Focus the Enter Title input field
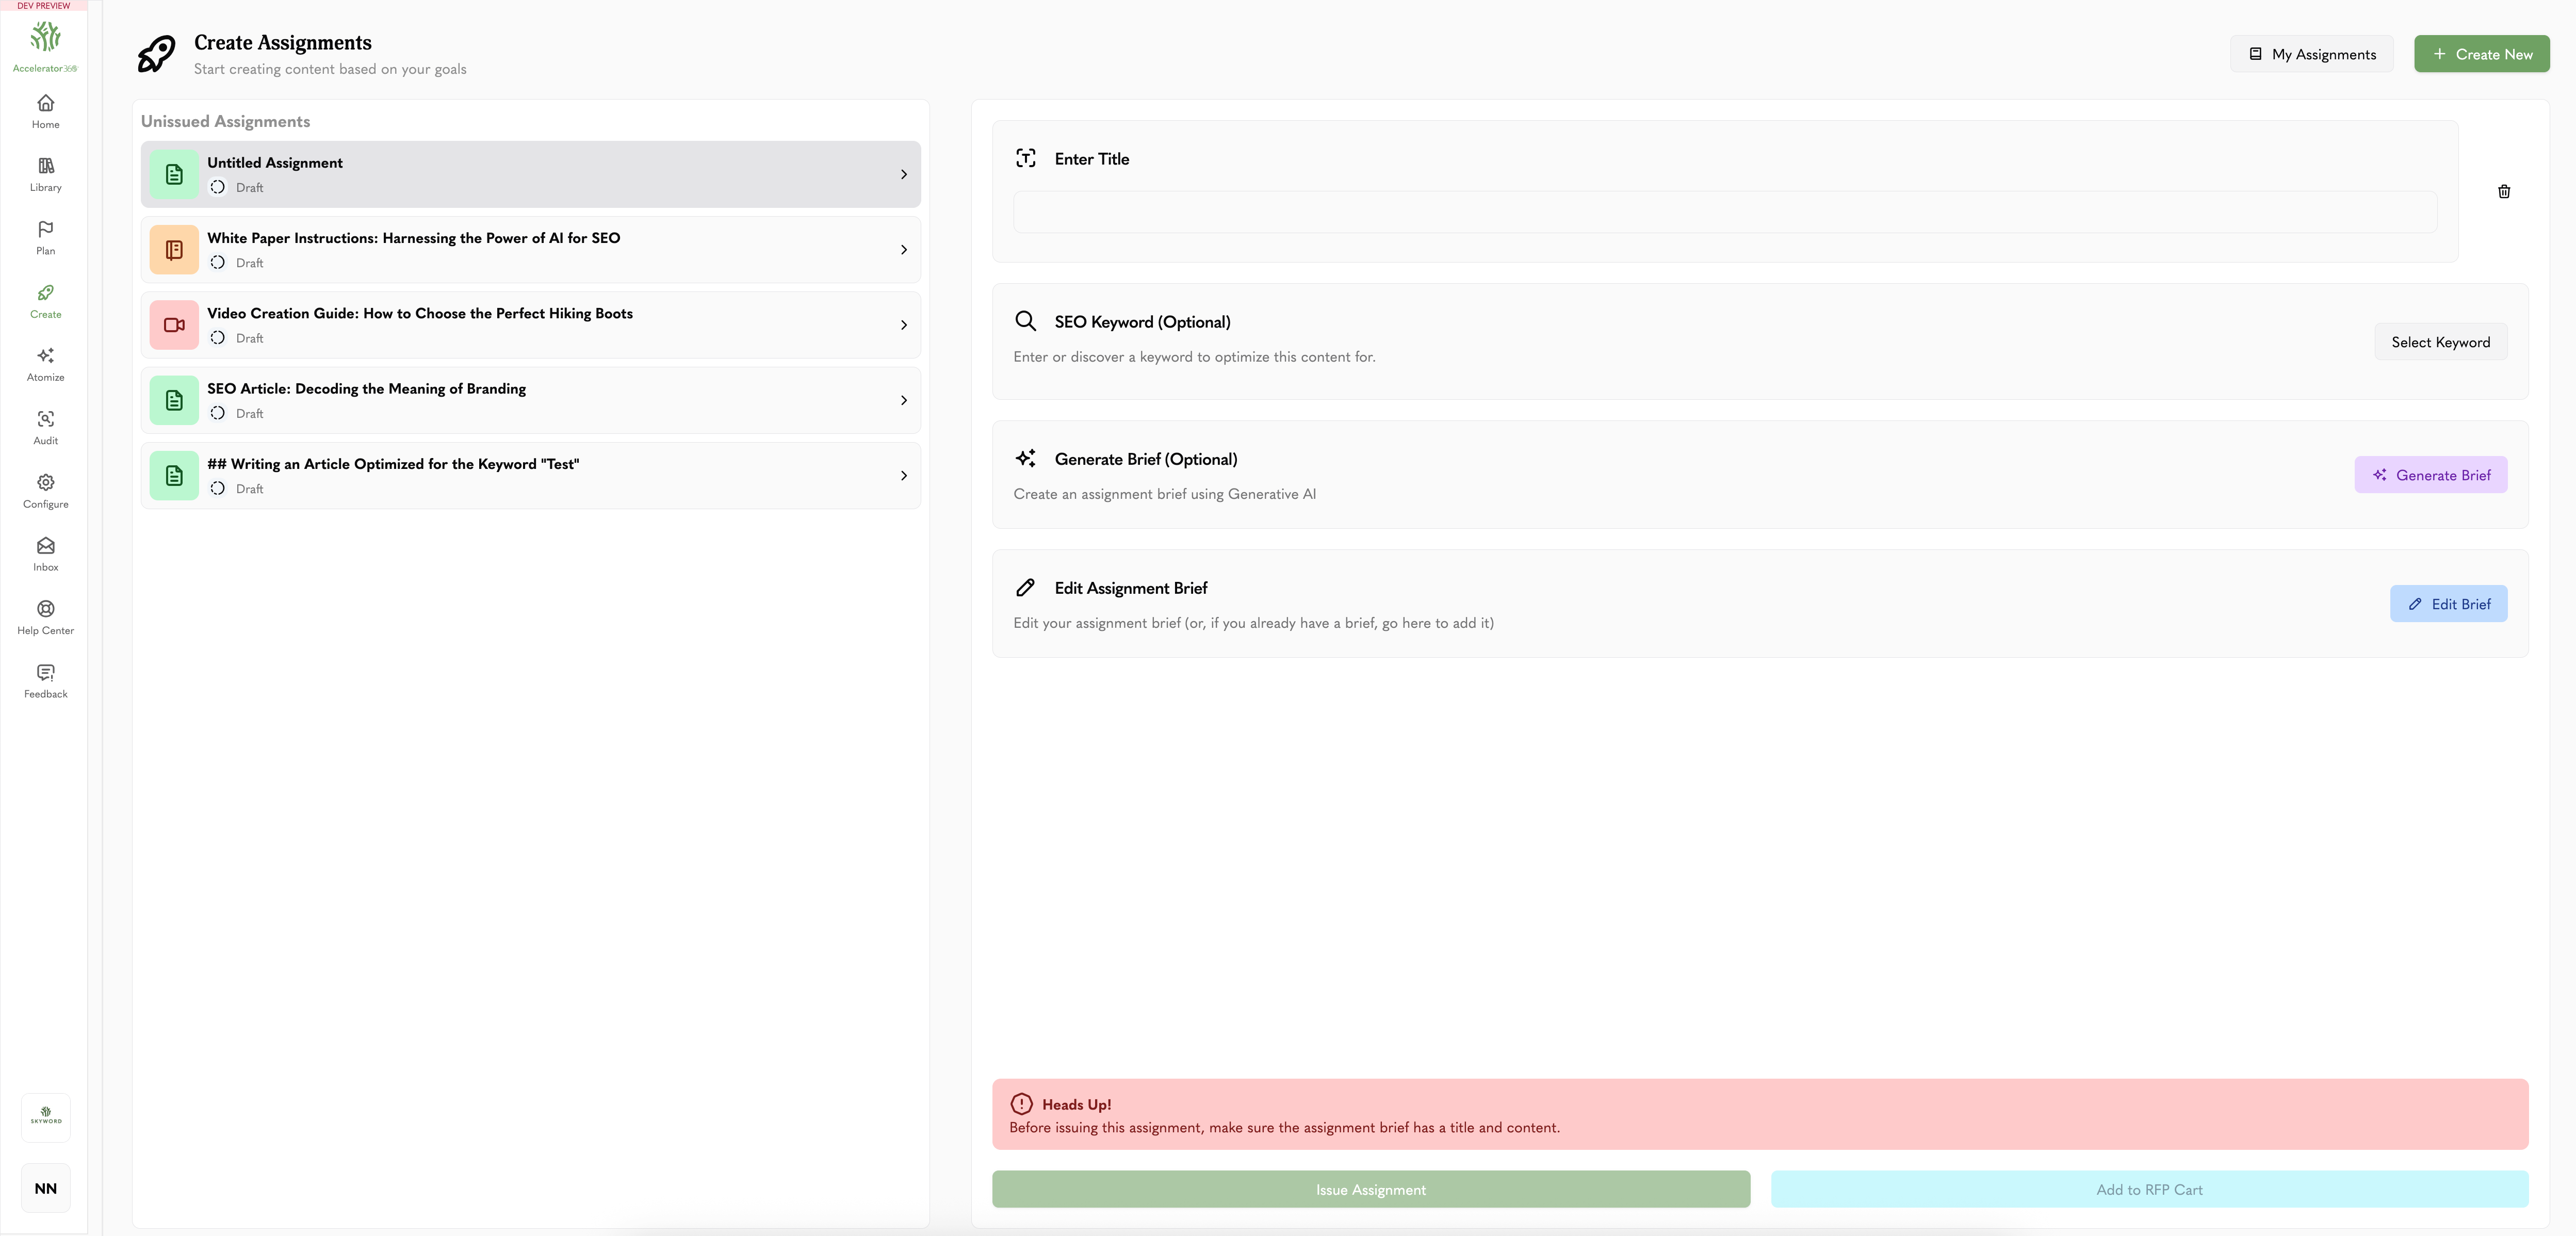The height and width of the screenshot is (1236, 2576). pos(1724,212)
